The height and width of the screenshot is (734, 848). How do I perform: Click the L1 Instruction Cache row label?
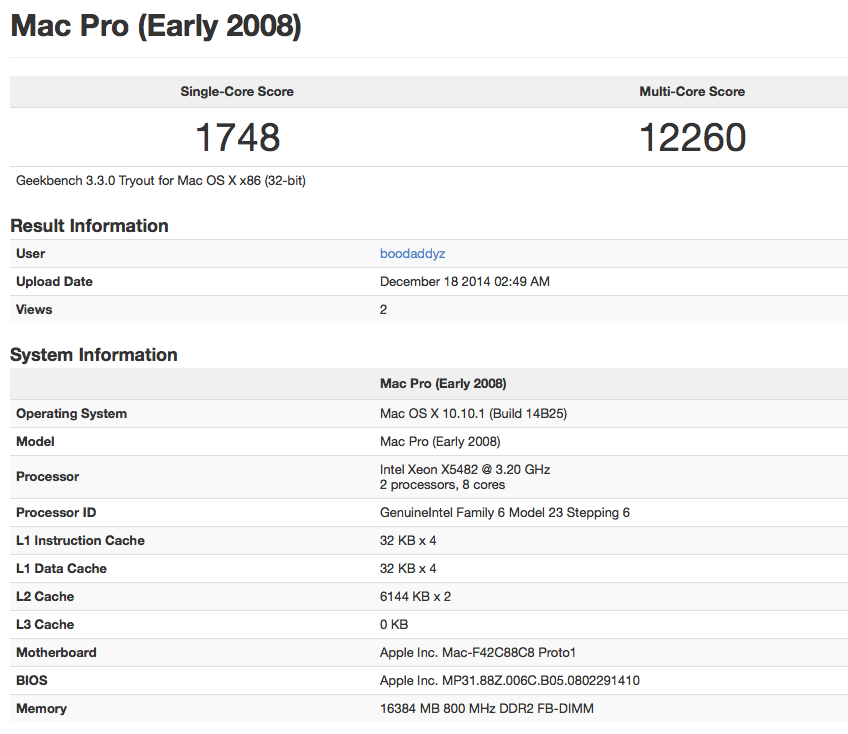80,541
